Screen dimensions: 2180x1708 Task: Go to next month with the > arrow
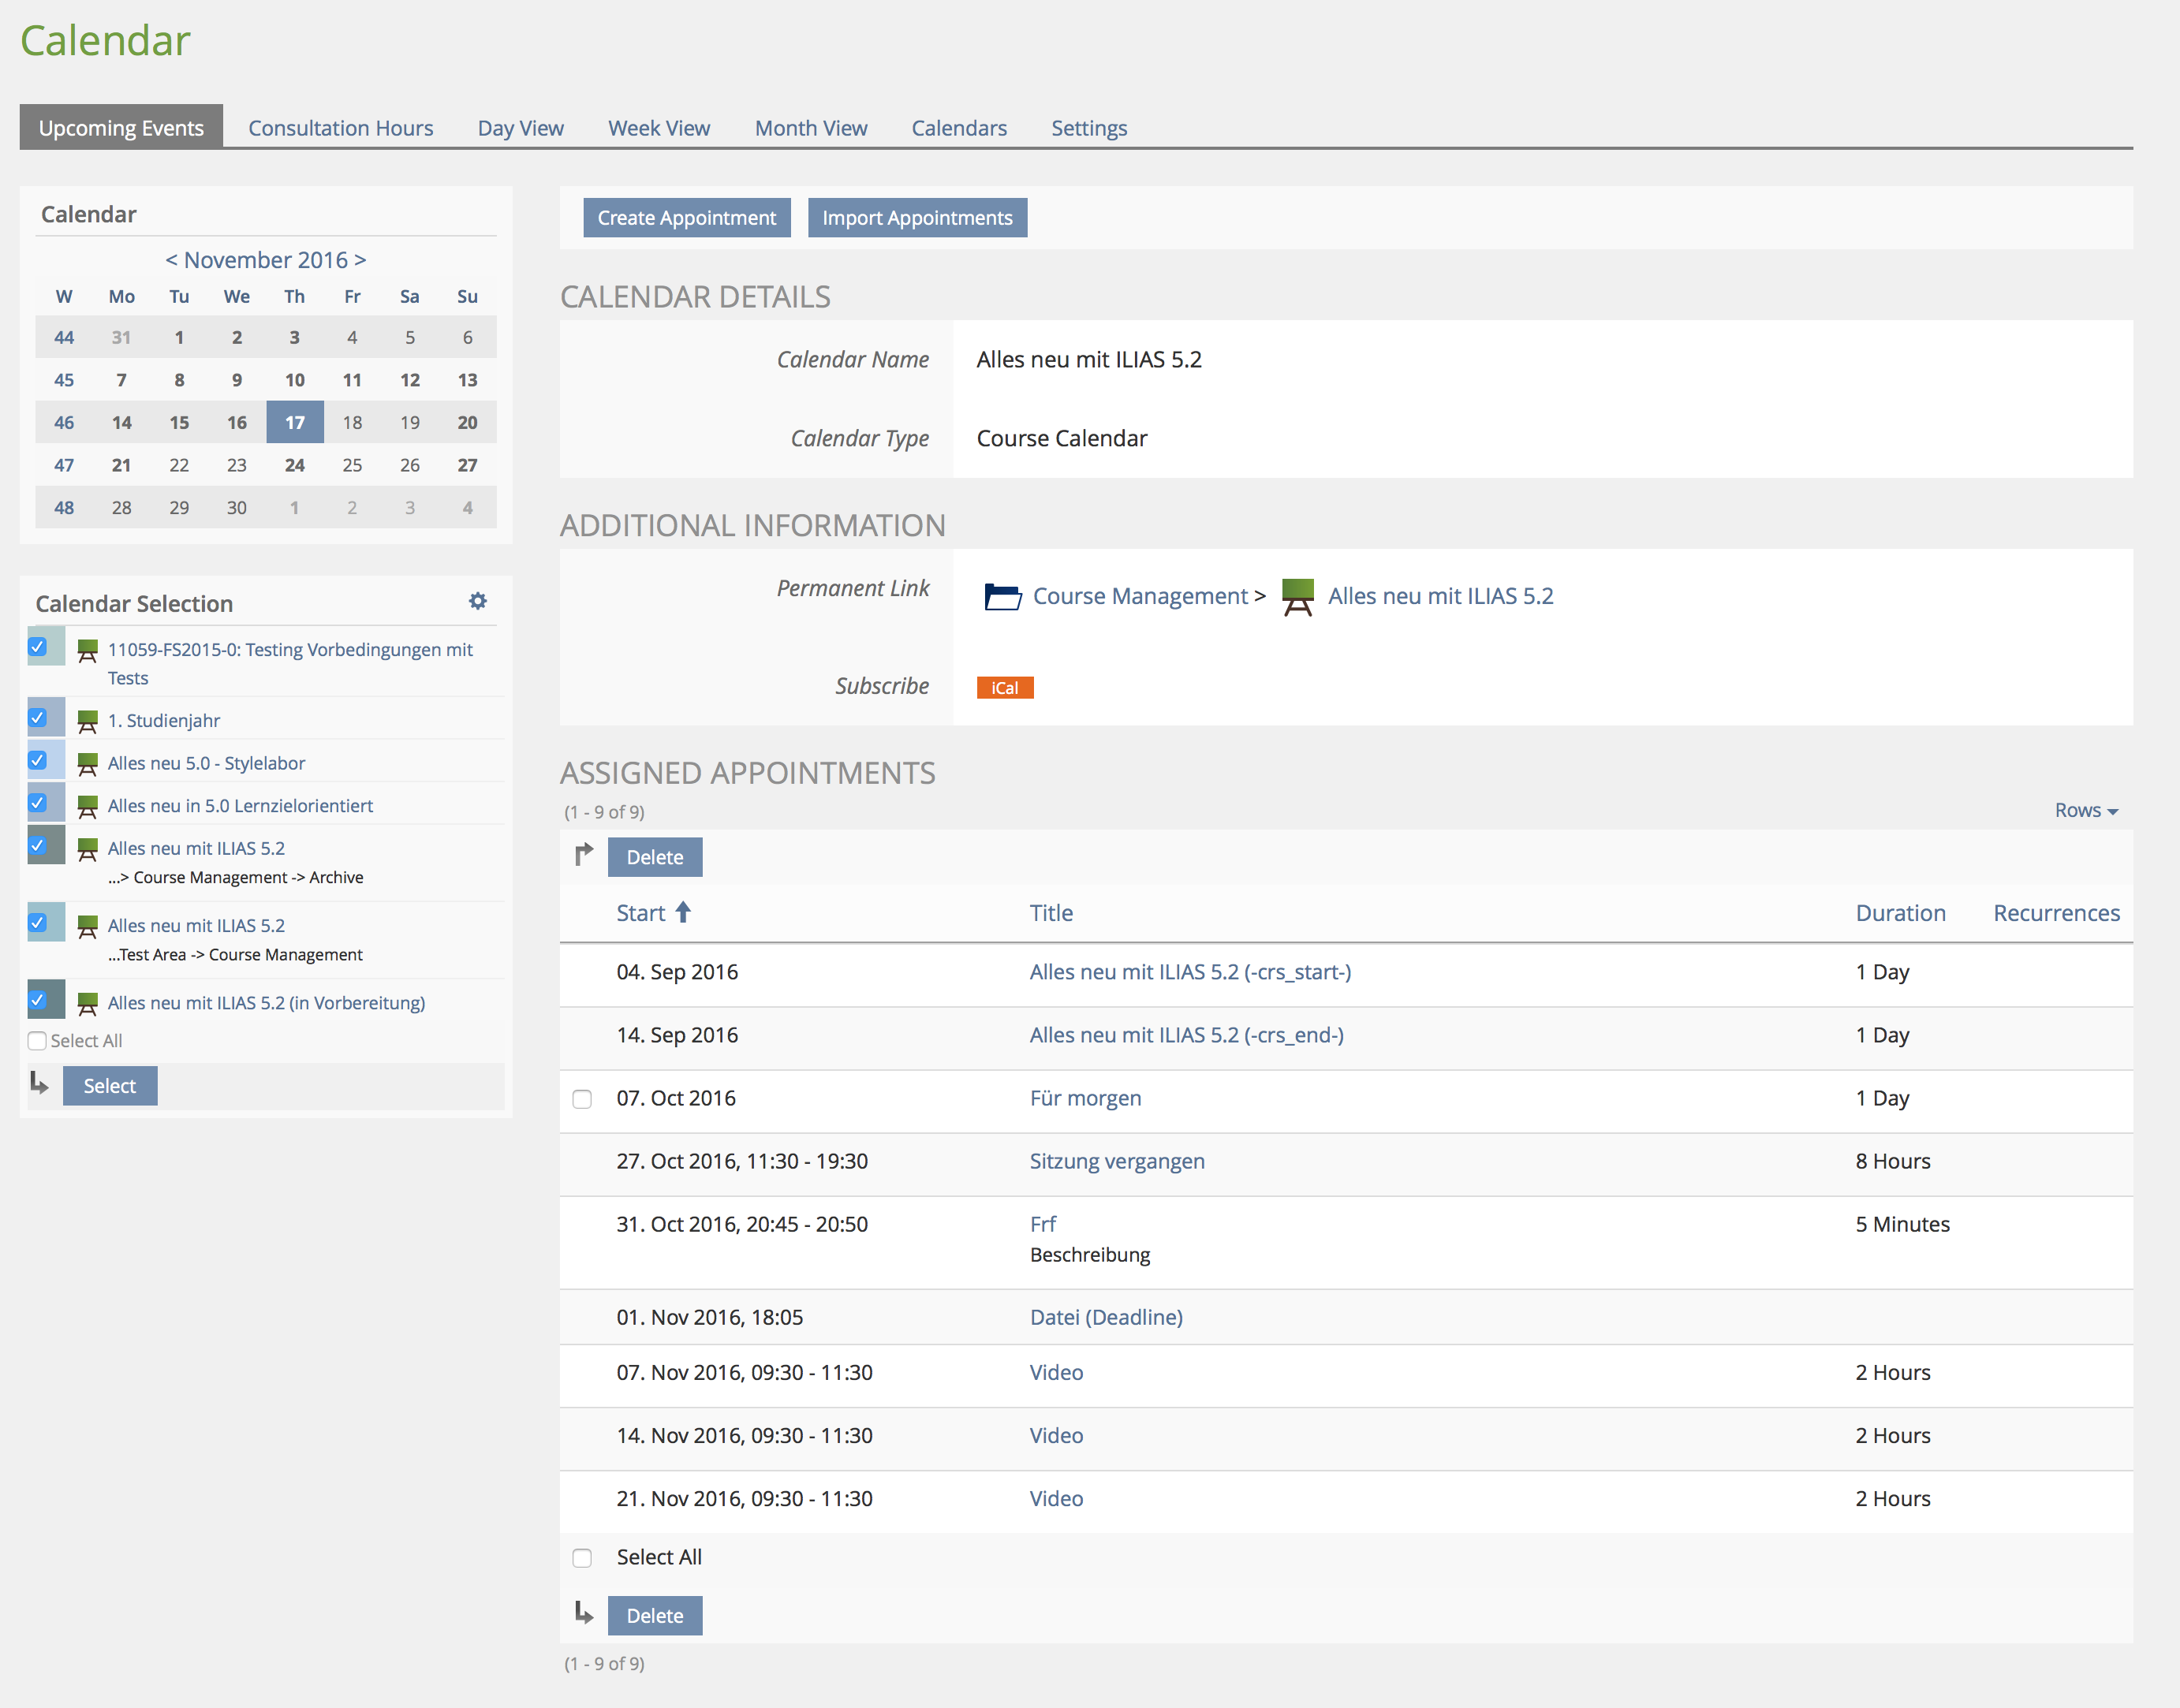(360, 260)
